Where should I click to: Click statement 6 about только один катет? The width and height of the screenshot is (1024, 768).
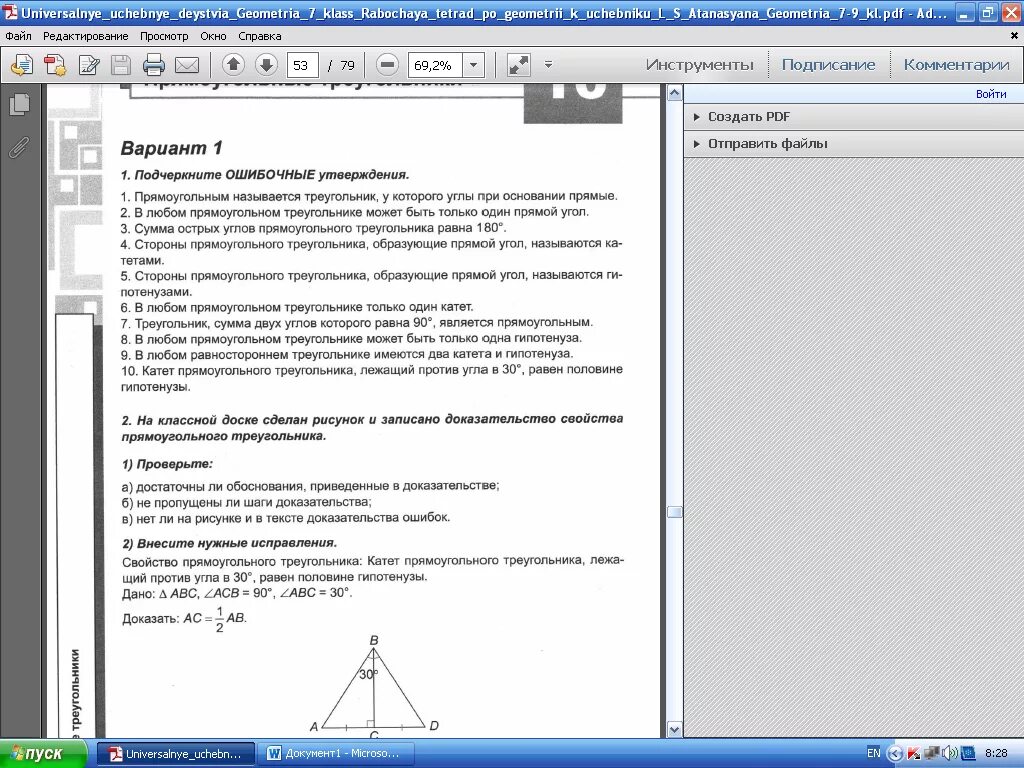pyautogui.click(x=297, y=307)
